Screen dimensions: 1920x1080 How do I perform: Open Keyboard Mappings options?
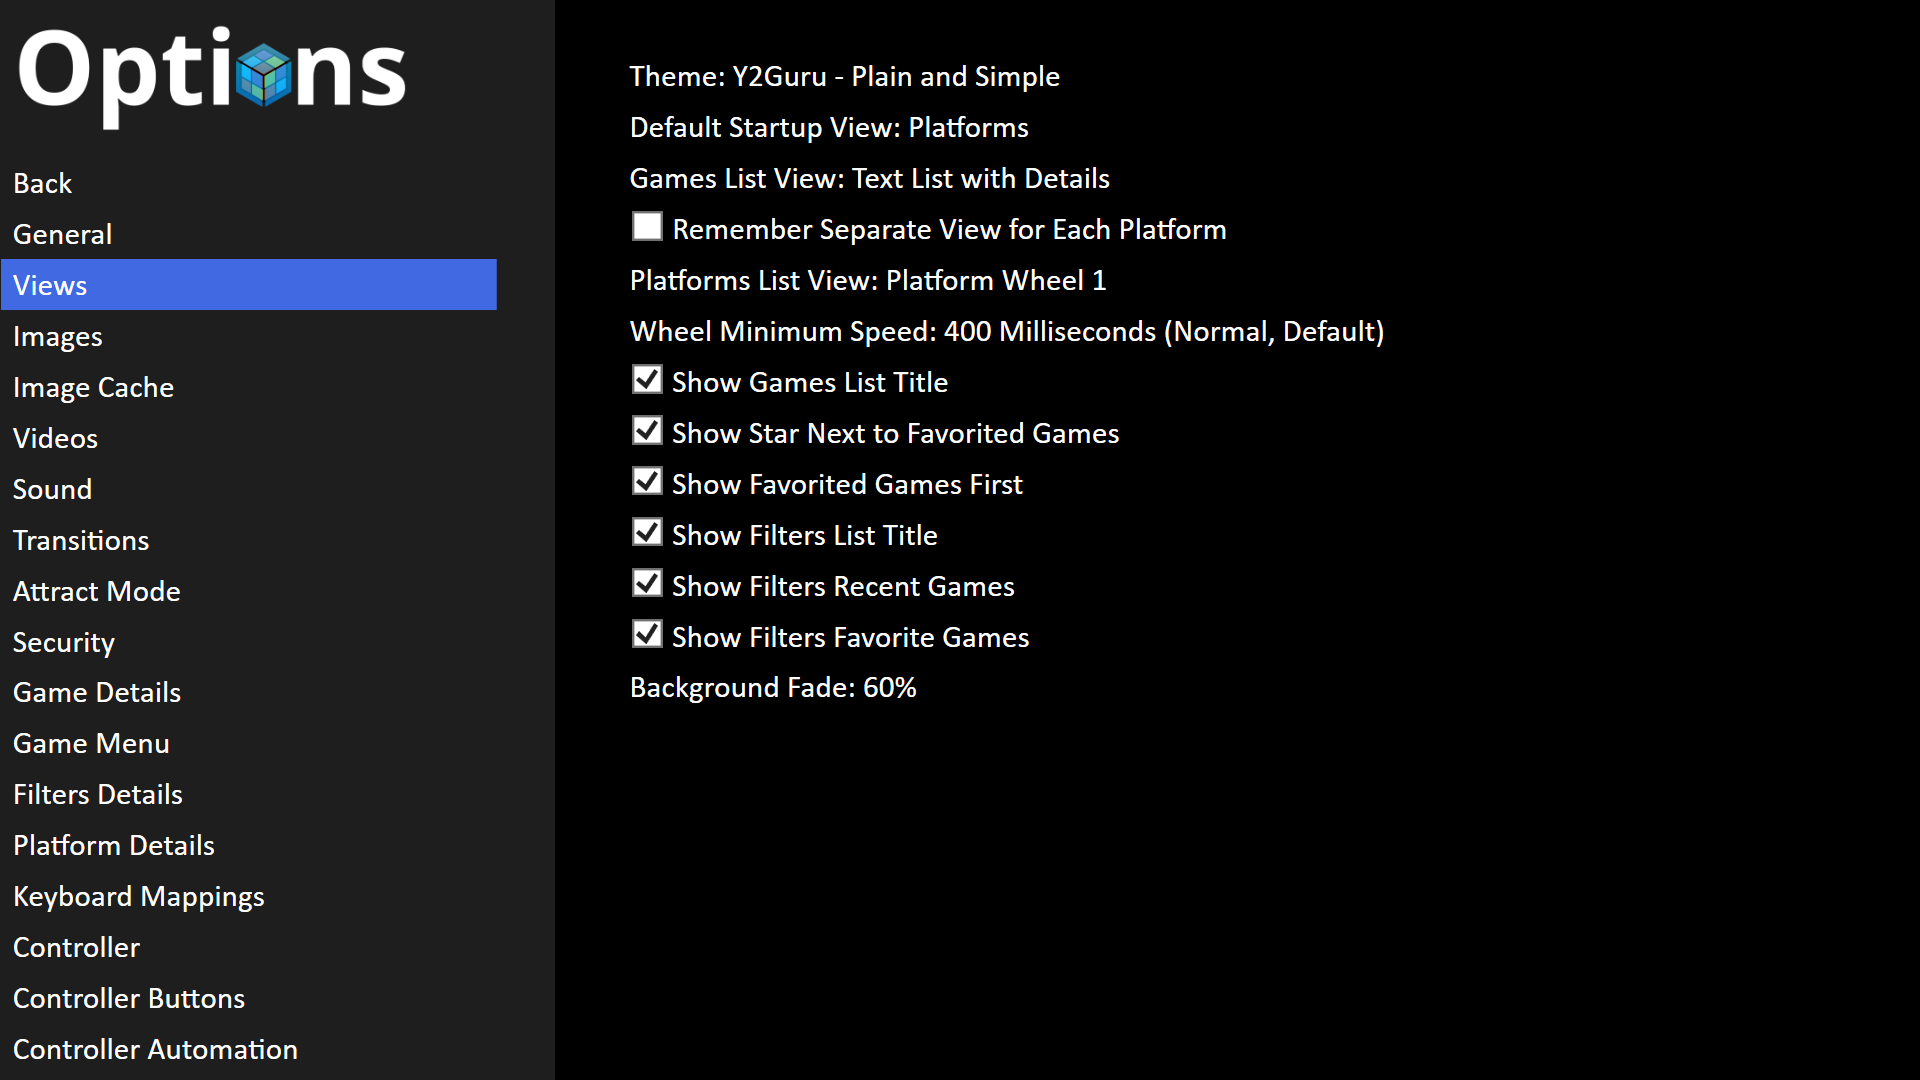click(x=138, y=897)
